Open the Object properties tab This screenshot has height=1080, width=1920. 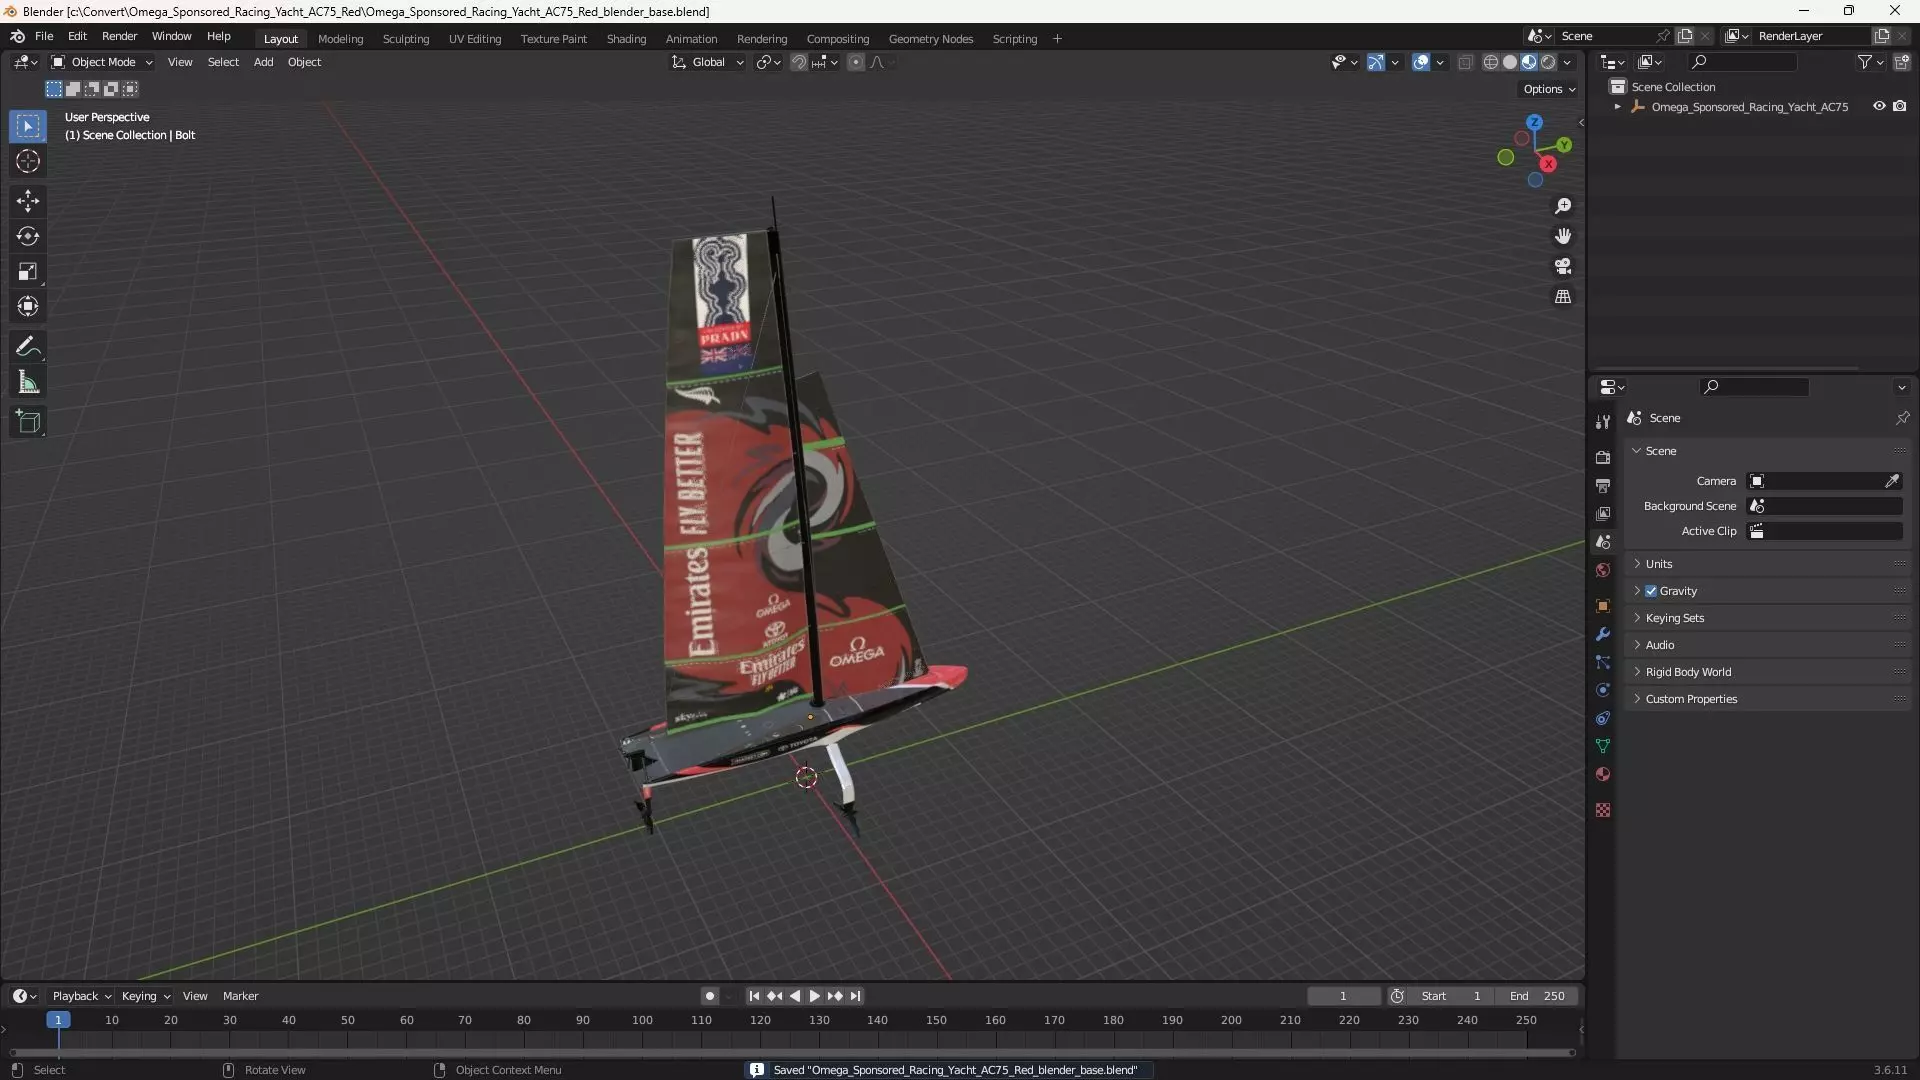pyautogui.click(x=1603, y=606)
